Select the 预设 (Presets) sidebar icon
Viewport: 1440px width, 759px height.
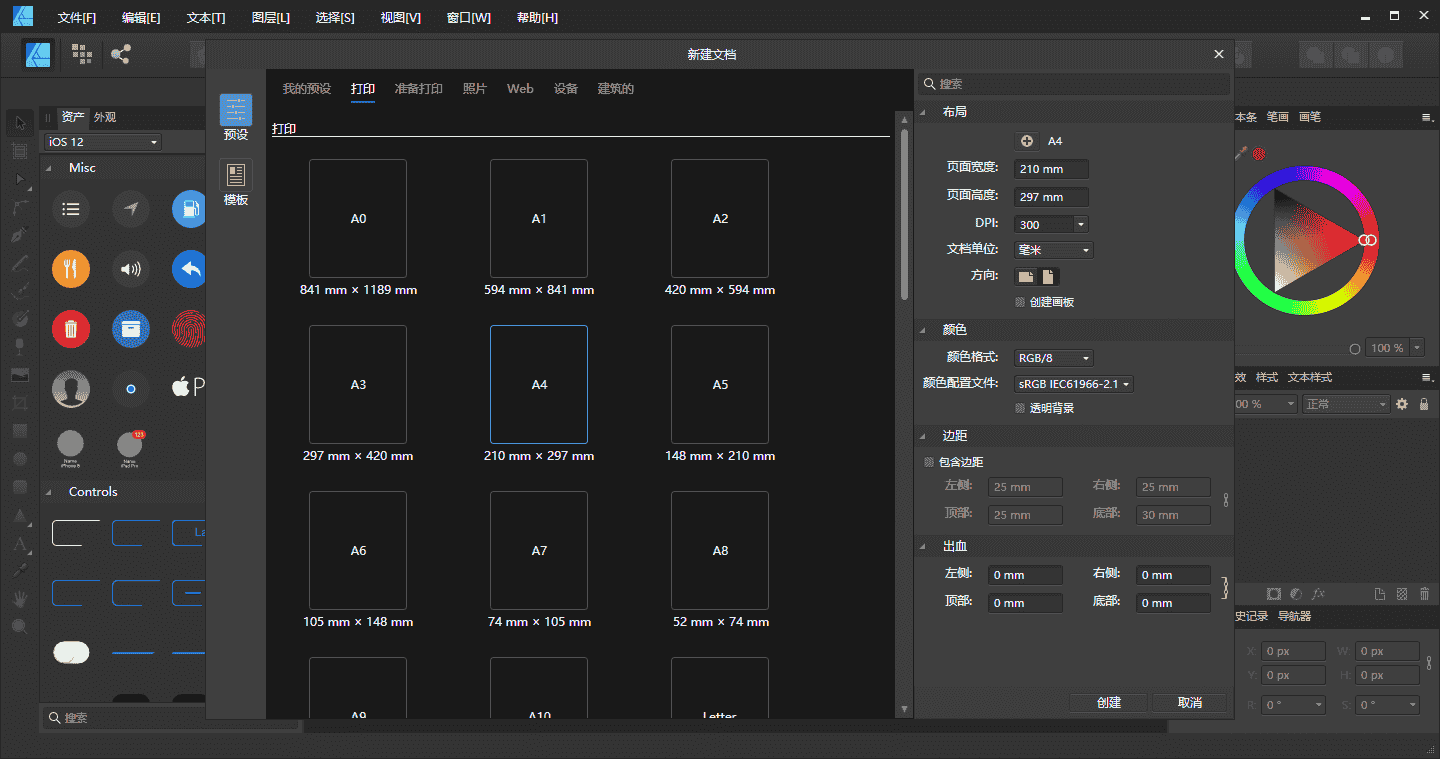236,111
